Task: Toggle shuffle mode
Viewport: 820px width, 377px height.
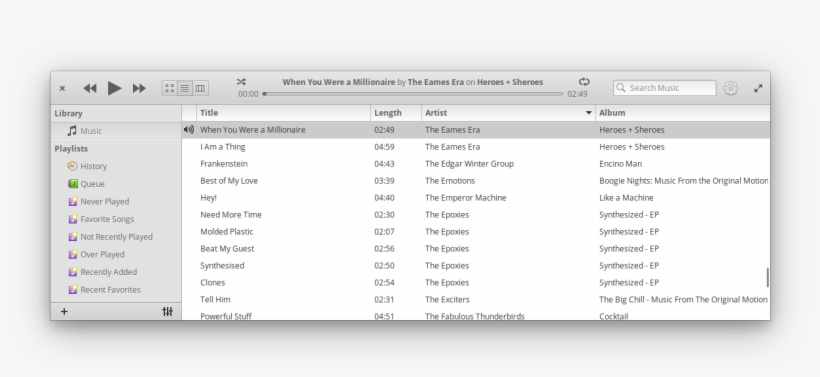Action: click(x=241, y=82)
